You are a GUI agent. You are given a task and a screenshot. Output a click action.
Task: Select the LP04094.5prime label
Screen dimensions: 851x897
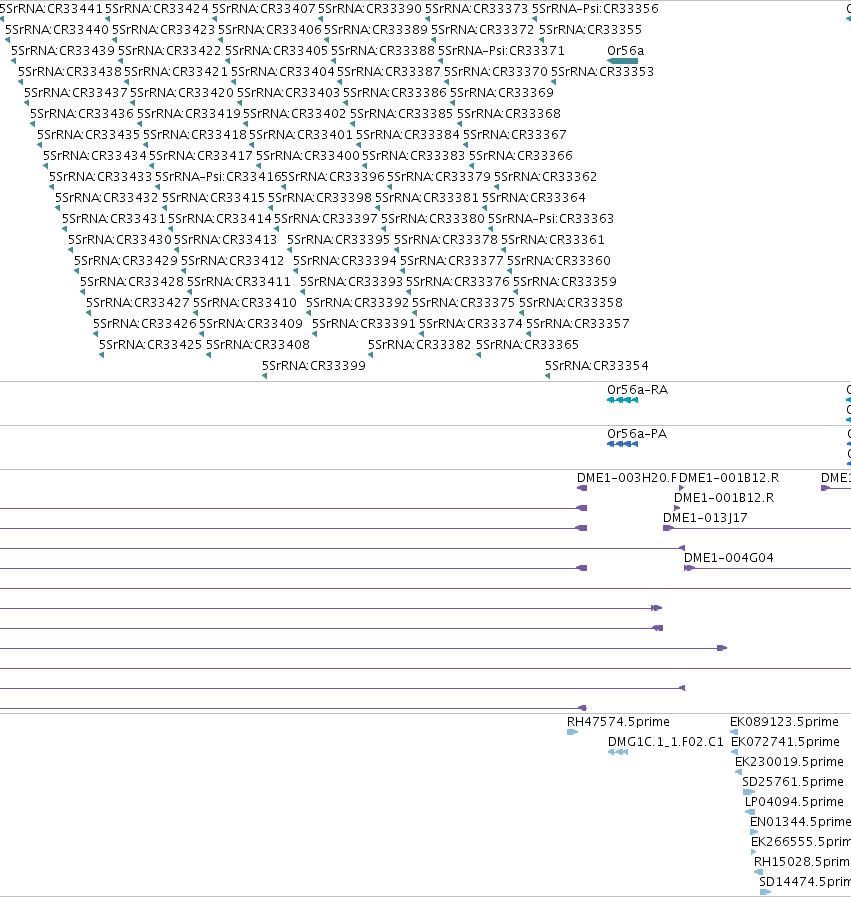point(794,802)
